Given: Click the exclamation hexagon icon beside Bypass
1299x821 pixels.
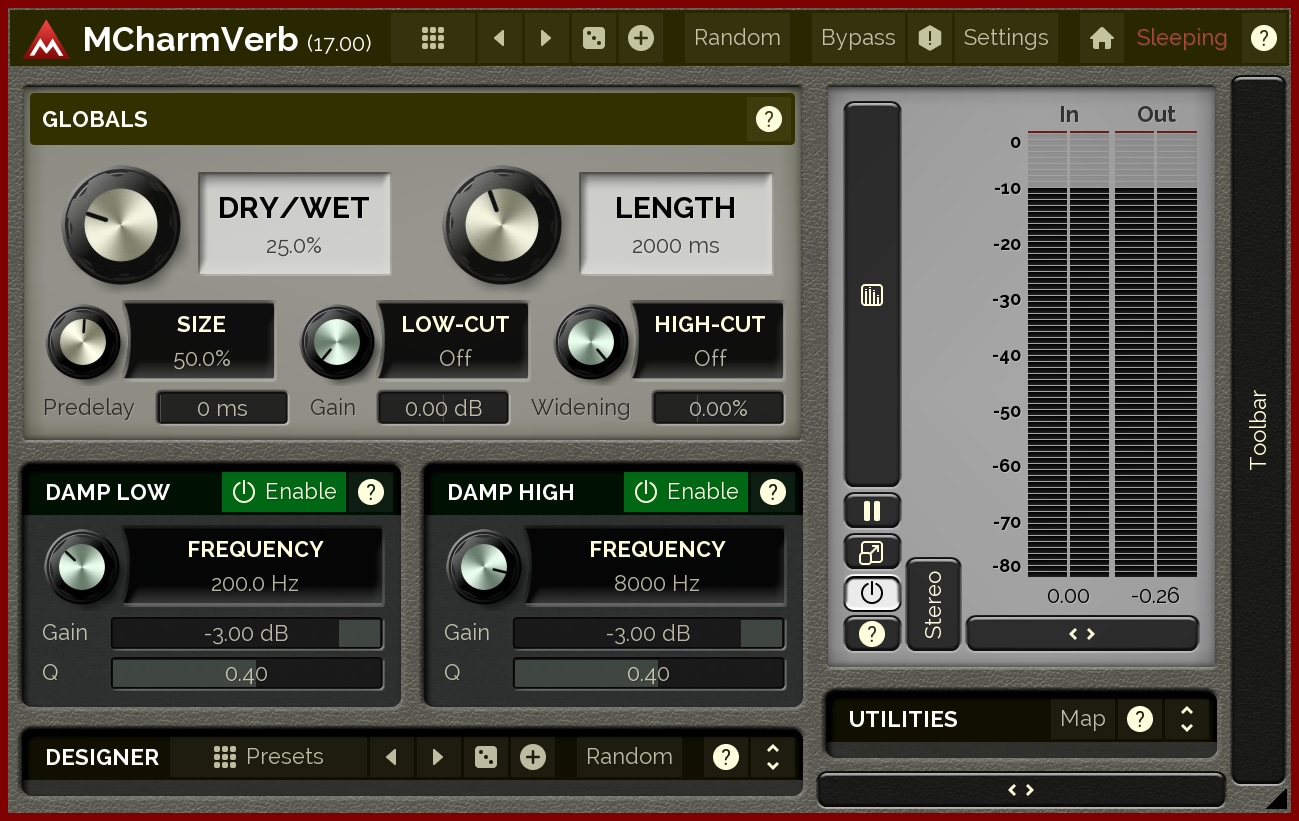Looking at the screenshot, I should tap(930, 38).
